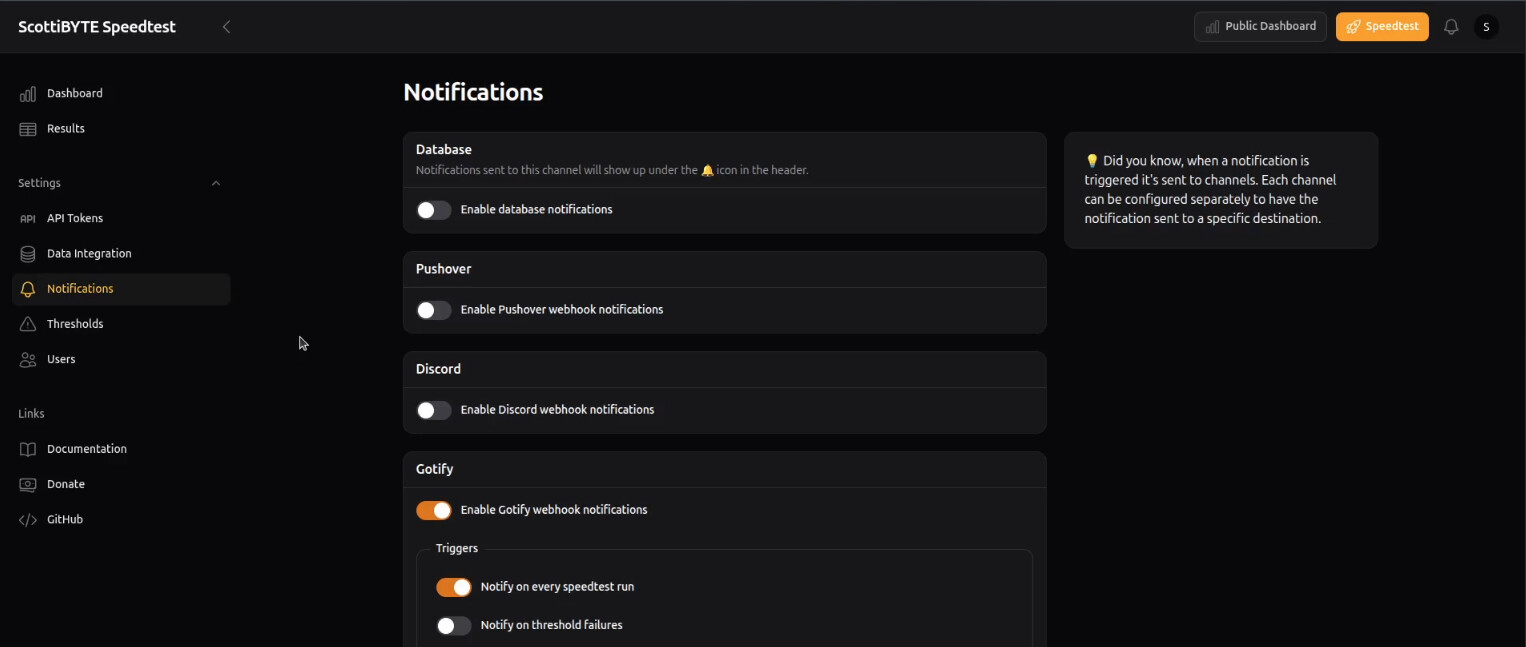Open Users settings page
The height and width of the screenshot is (647, 1526).
121,359
